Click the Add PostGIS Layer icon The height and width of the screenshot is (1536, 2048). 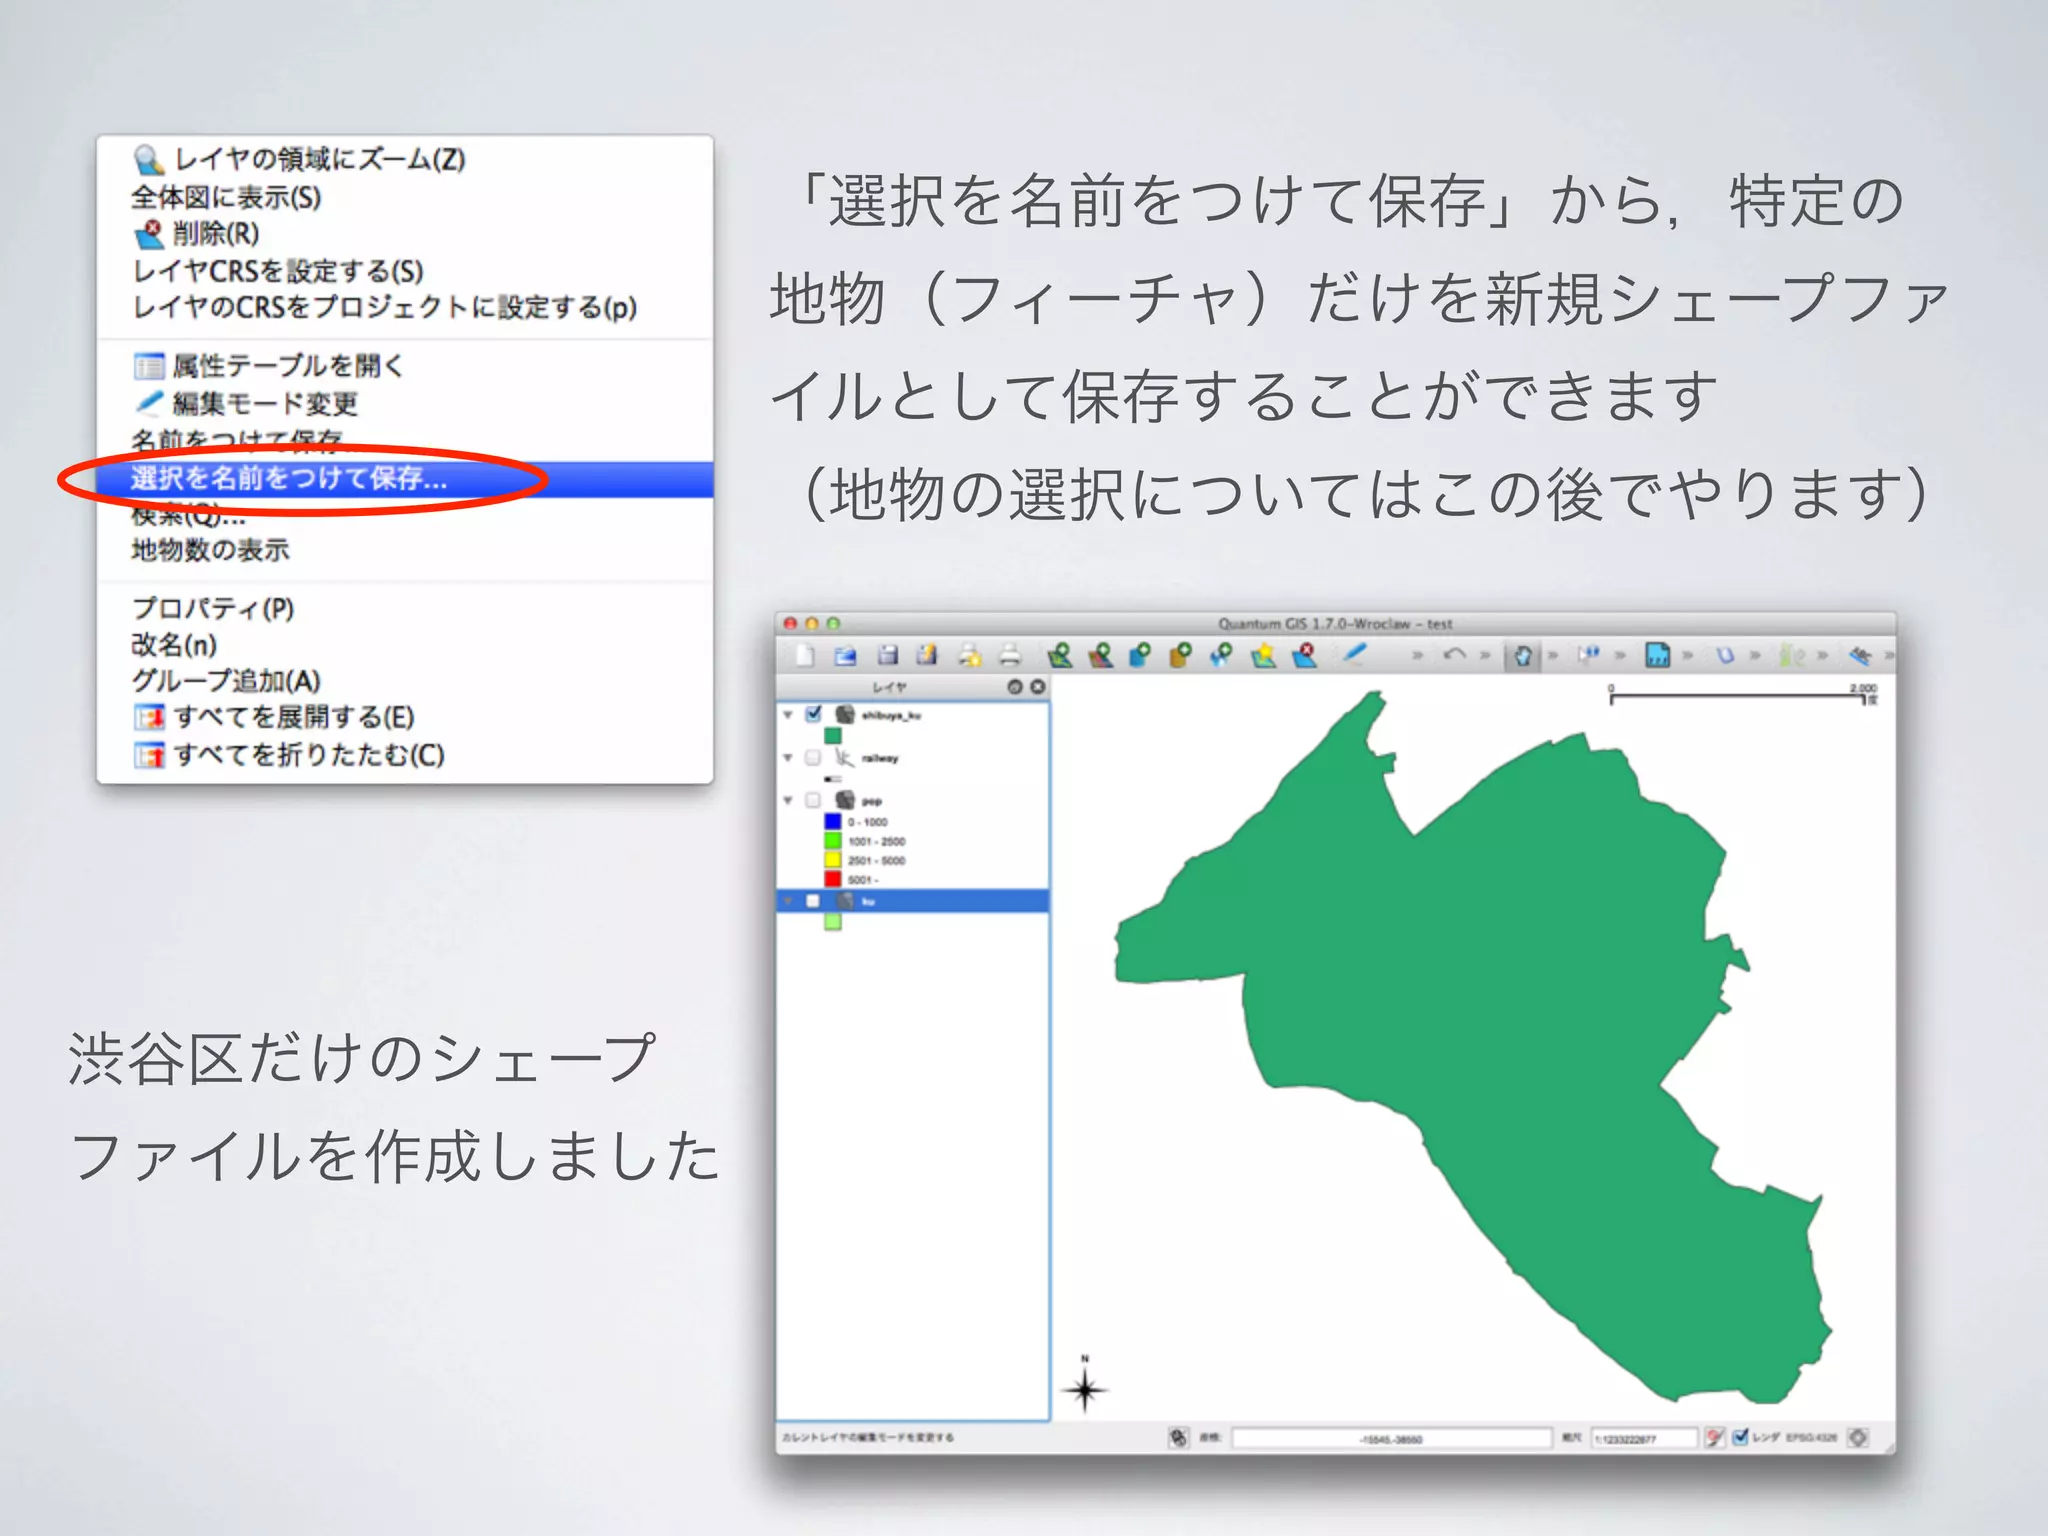coord(1140,656)
